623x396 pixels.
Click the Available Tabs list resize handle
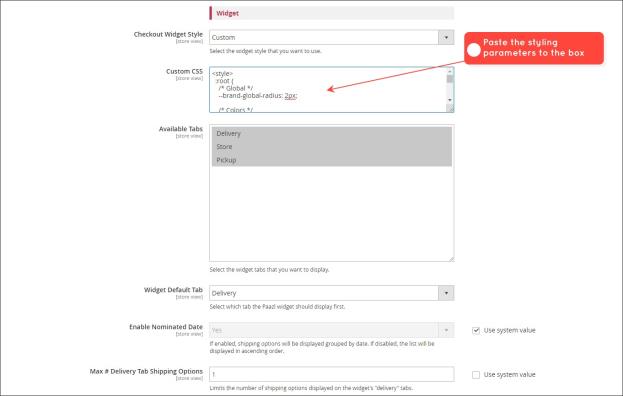tap(451, 259)
